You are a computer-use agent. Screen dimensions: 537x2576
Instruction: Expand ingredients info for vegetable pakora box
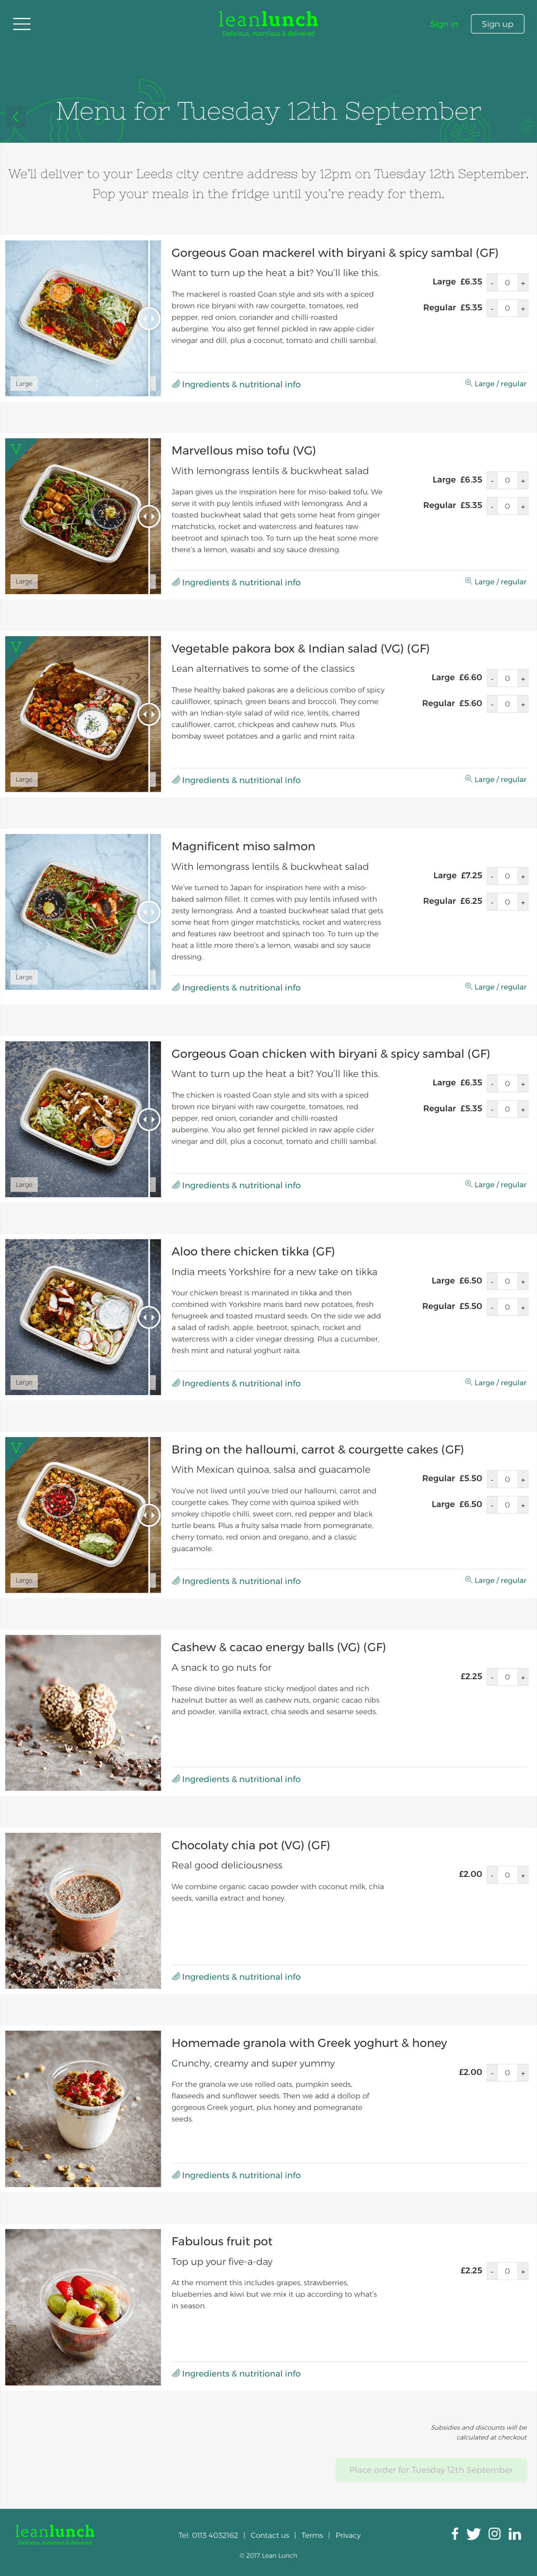tap(236, 780)
